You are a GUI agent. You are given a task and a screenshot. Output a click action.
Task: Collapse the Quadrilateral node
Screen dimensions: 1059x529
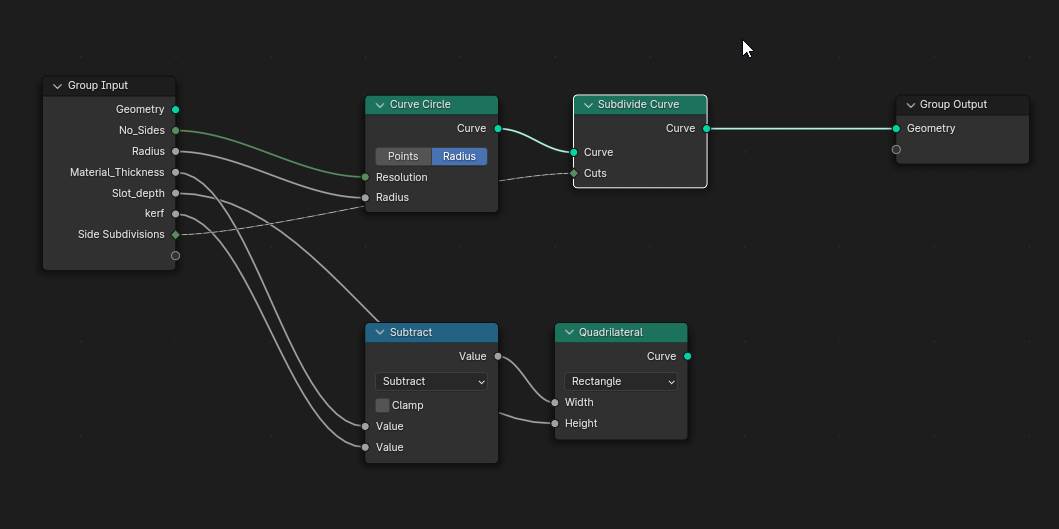pyautogui.click(x=569, y=332)
